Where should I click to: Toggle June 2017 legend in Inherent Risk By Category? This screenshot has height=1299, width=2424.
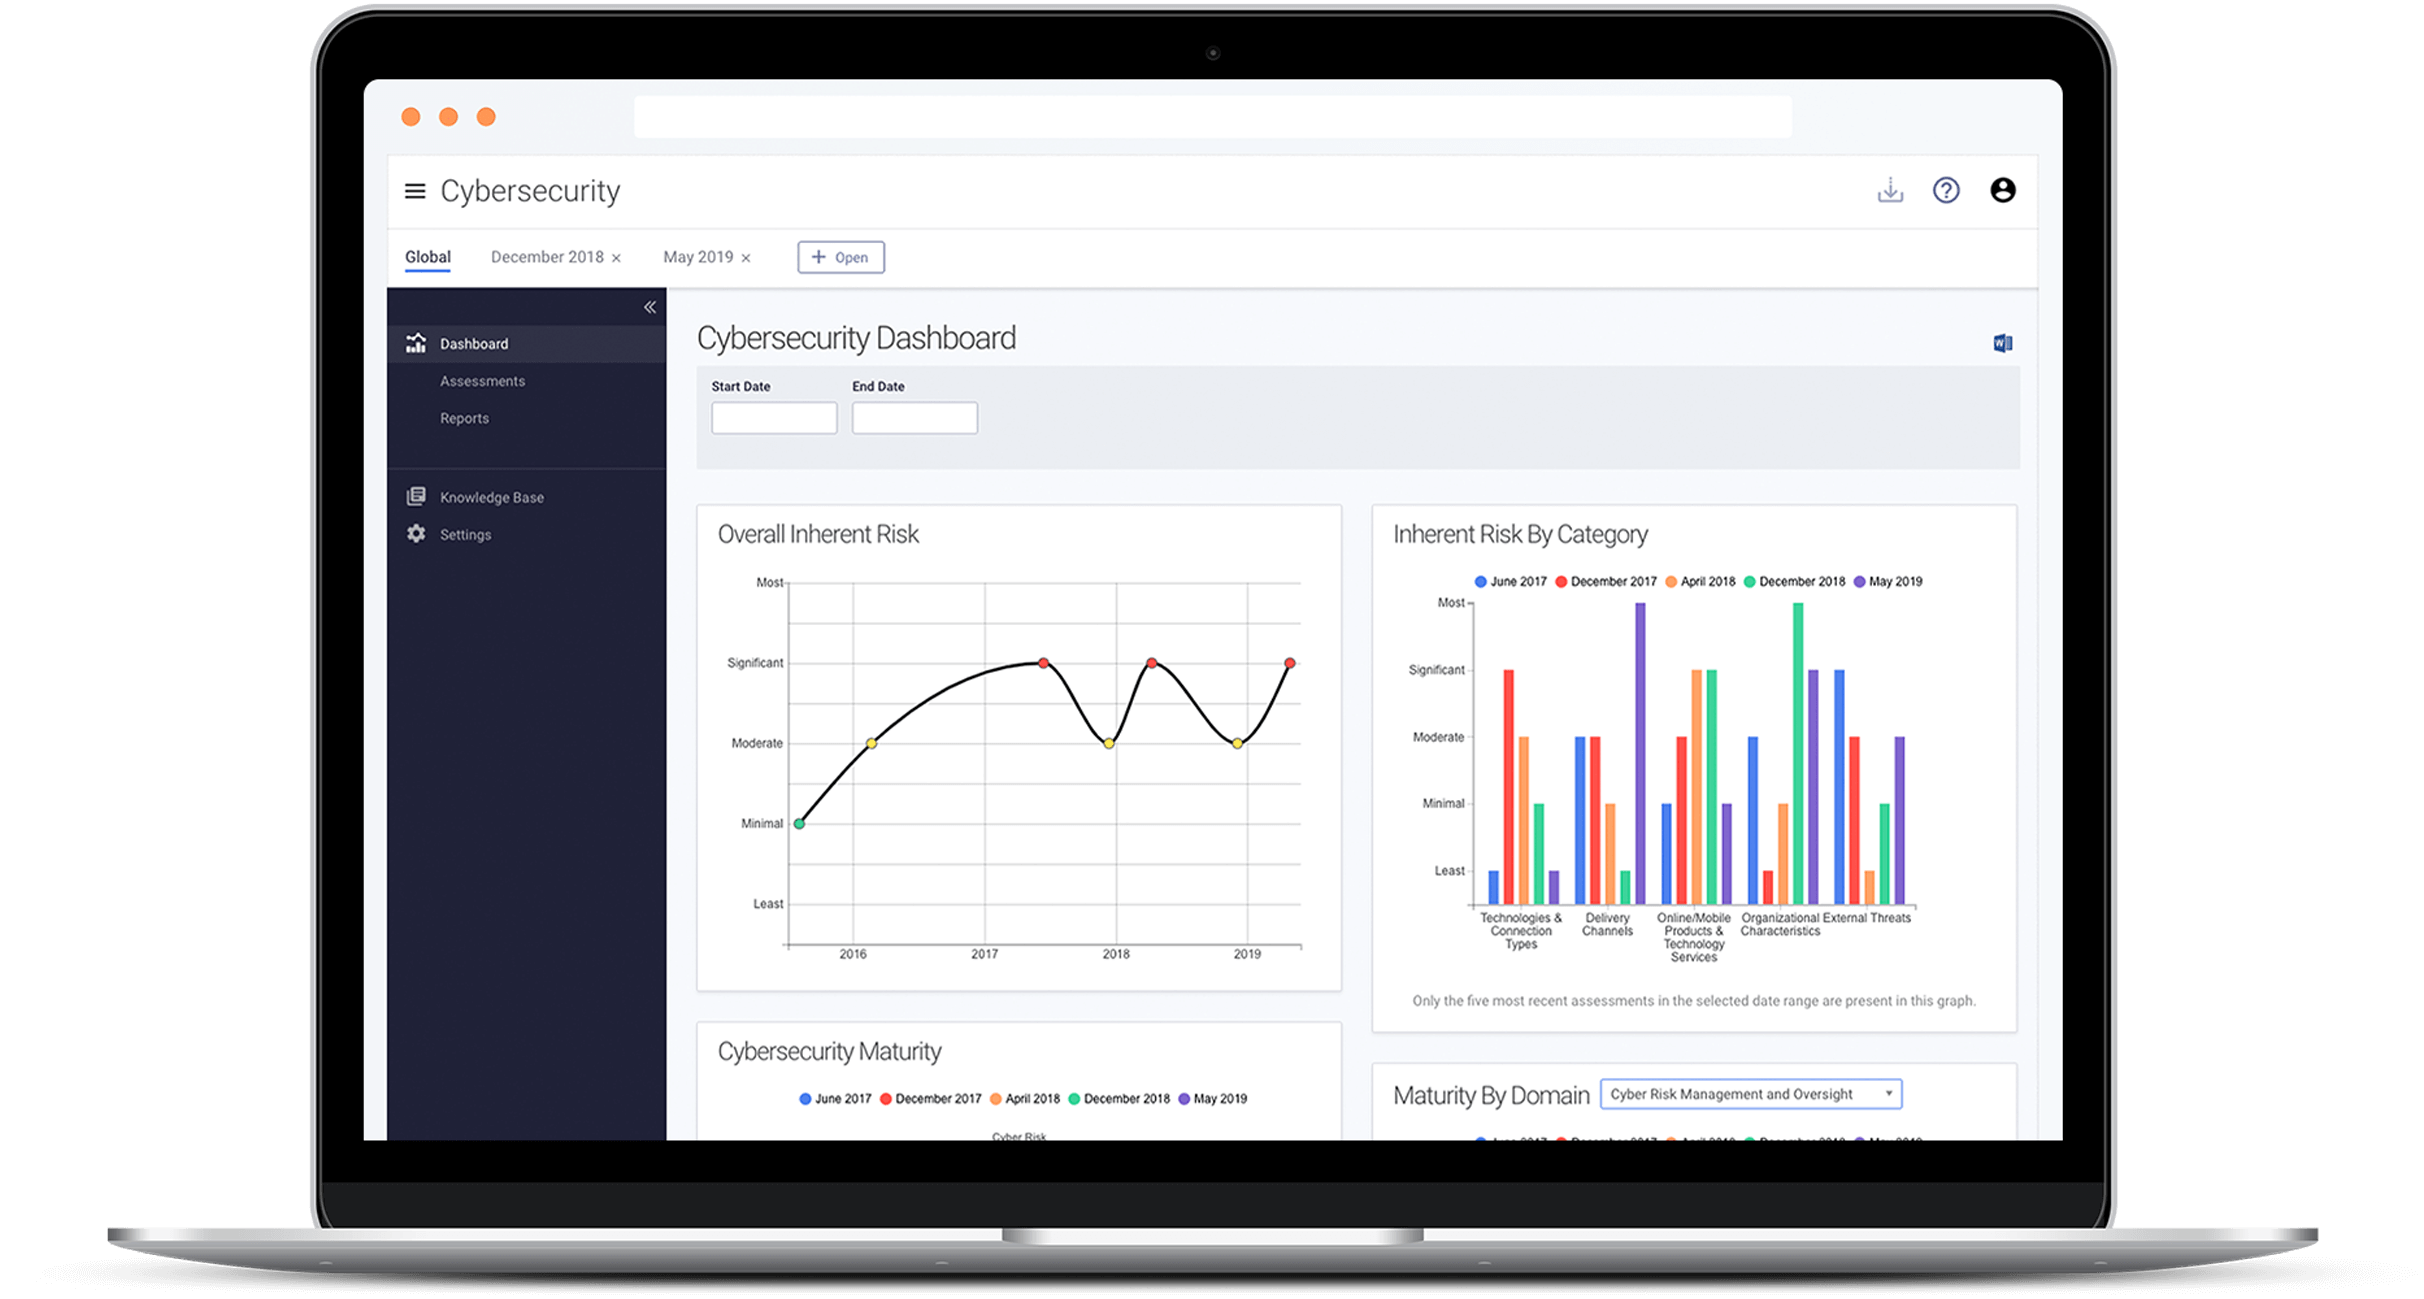click(x=1510, y=581)
